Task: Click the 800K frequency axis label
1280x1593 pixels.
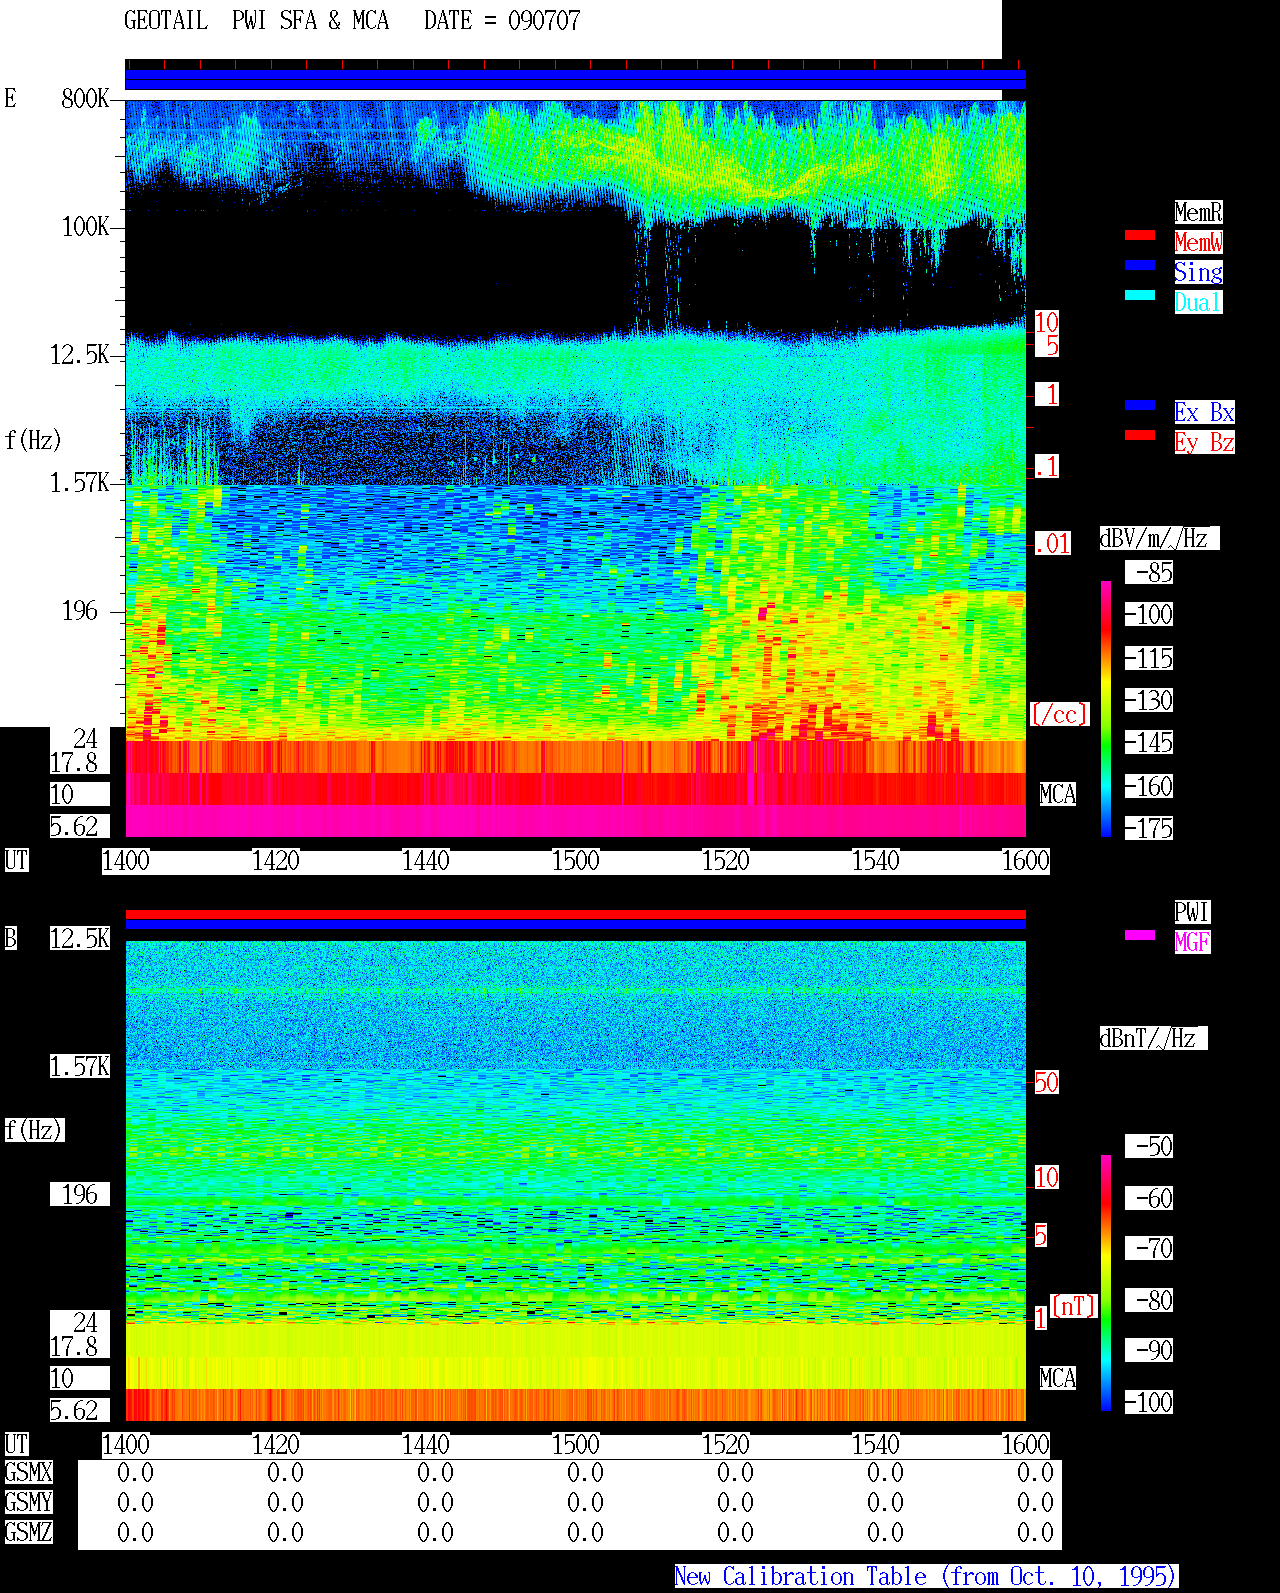Action: click(x=85, y=99)
